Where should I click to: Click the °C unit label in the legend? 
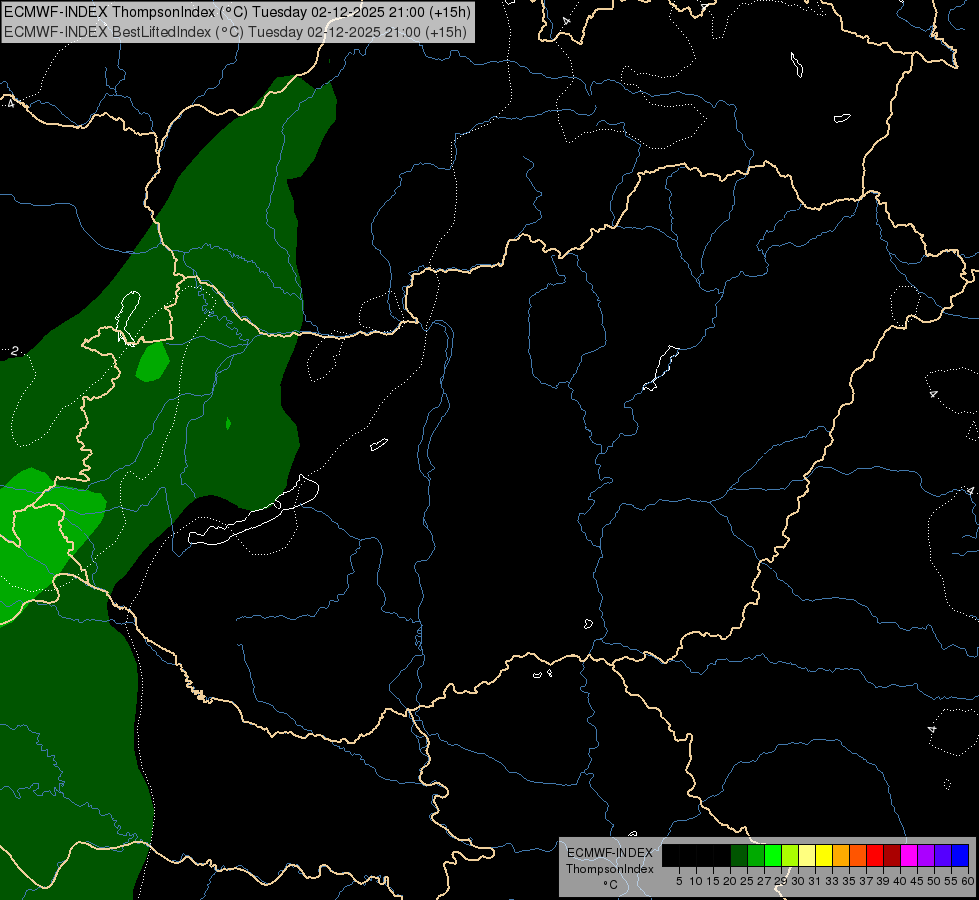(611, 884)
